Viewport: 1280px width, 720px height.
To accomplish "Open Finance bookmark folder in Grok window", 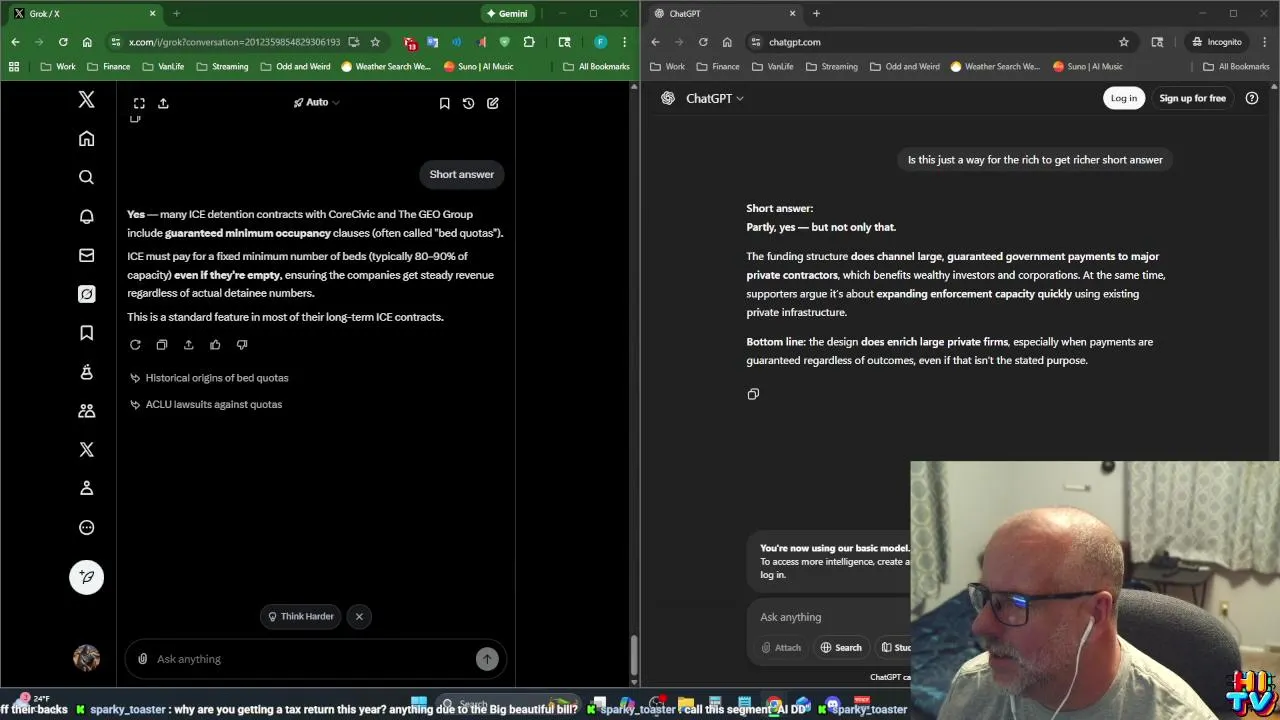I will (x=108, y=67).
